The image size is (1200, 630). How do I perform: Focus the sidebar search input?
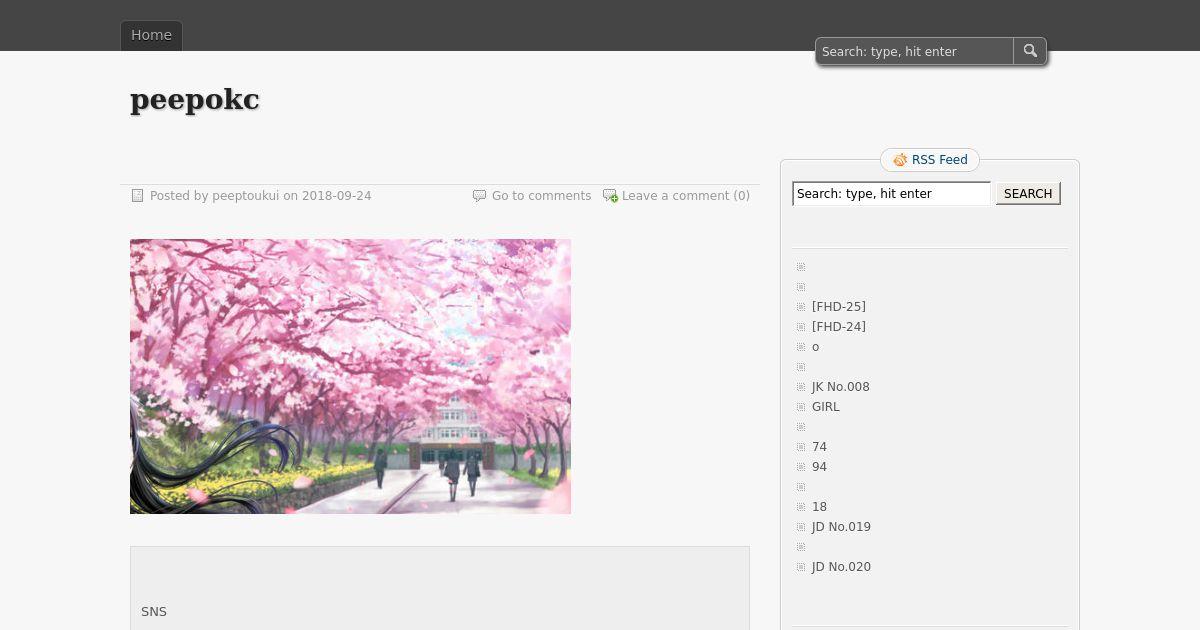click(x=891, y=194)
